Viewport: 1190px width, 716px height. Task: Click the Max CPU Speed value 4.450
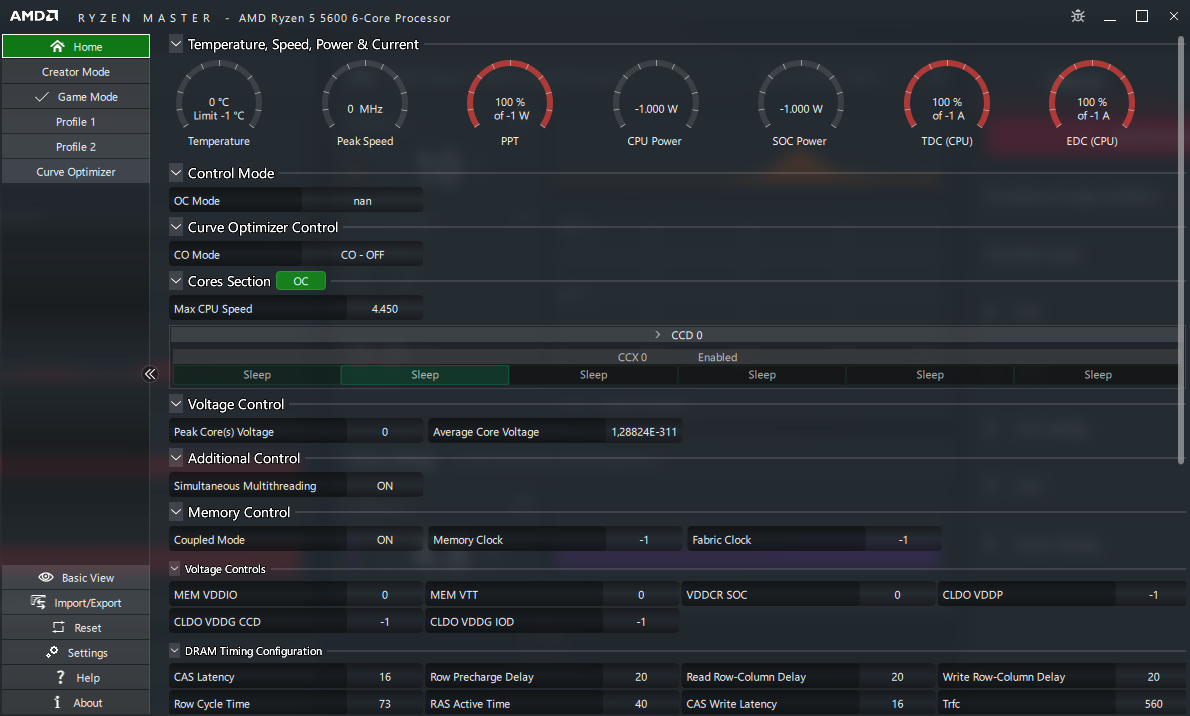(385, 309)
